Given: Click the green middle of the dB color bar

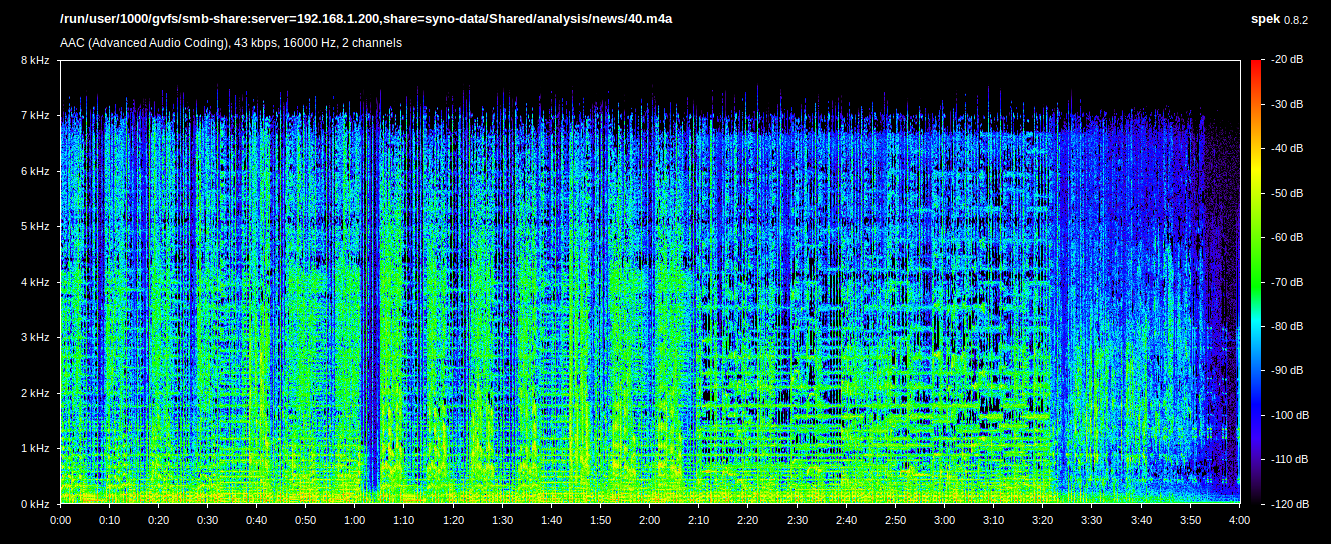Looking at the screenshot, I should point(1256,260).
